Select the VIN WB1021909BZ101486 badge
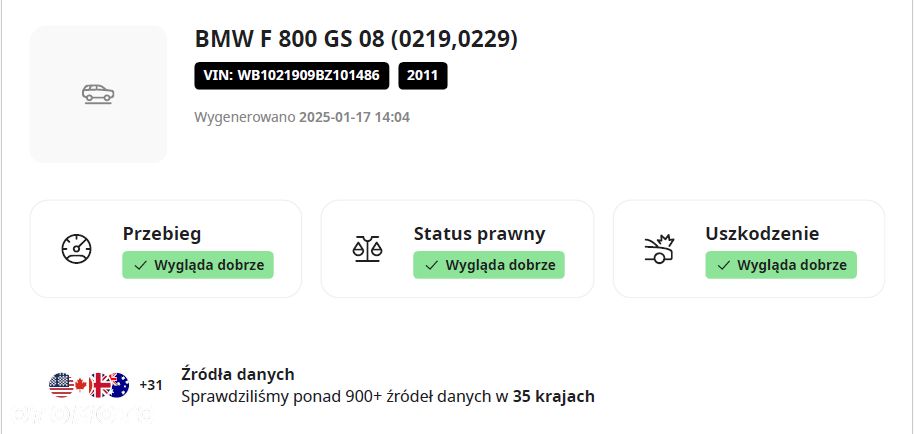The height and width of the screenshot is (434, 914). click(x=291, y=76)
